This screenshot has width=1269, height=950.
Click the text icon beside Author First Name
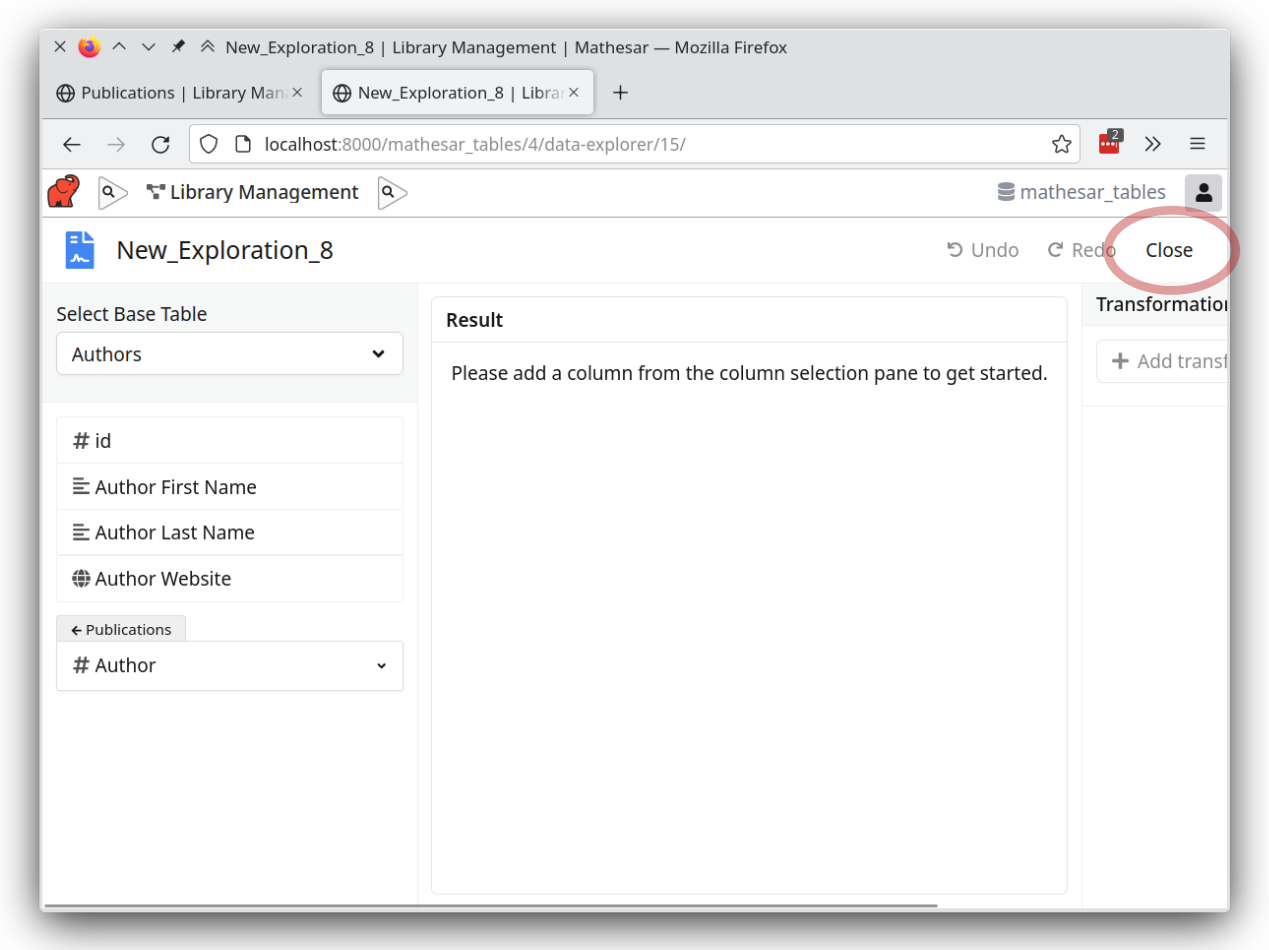pos(80,486)
